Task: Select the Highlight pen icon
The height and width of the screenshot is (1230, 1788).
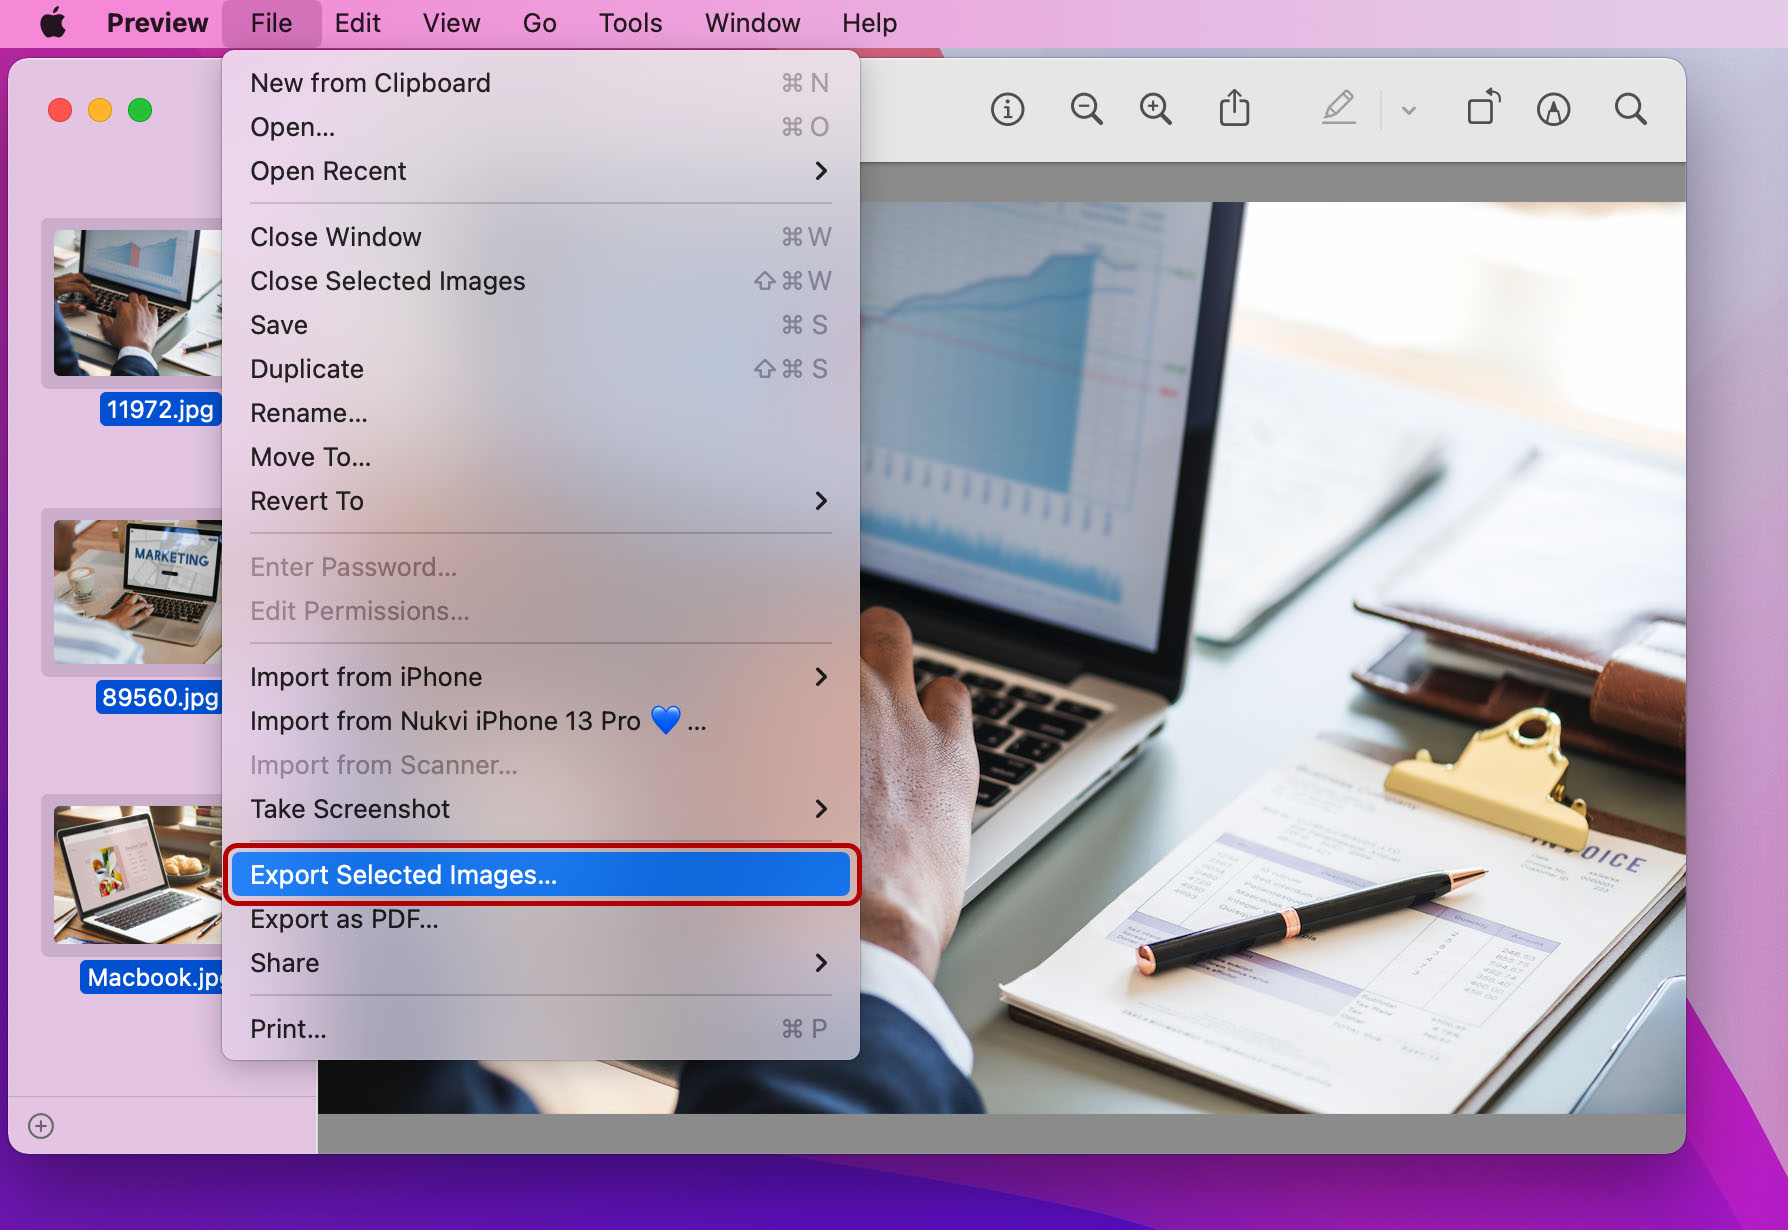Action: [1338, 109]
